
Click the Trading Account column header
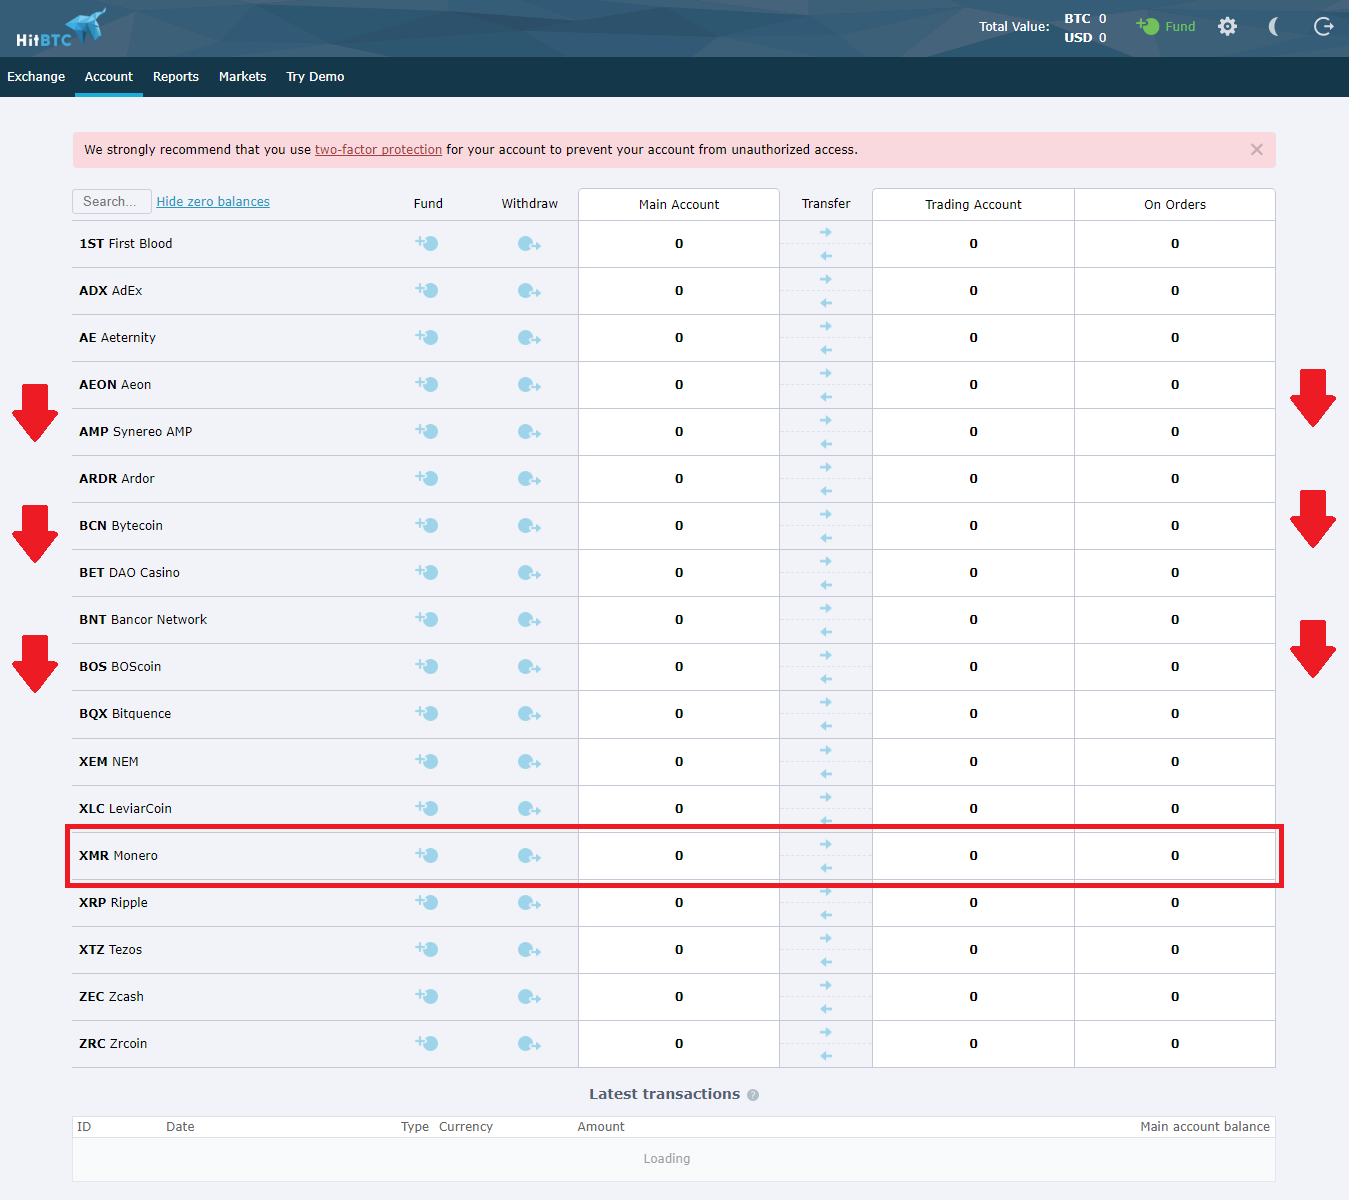(973, 205)
